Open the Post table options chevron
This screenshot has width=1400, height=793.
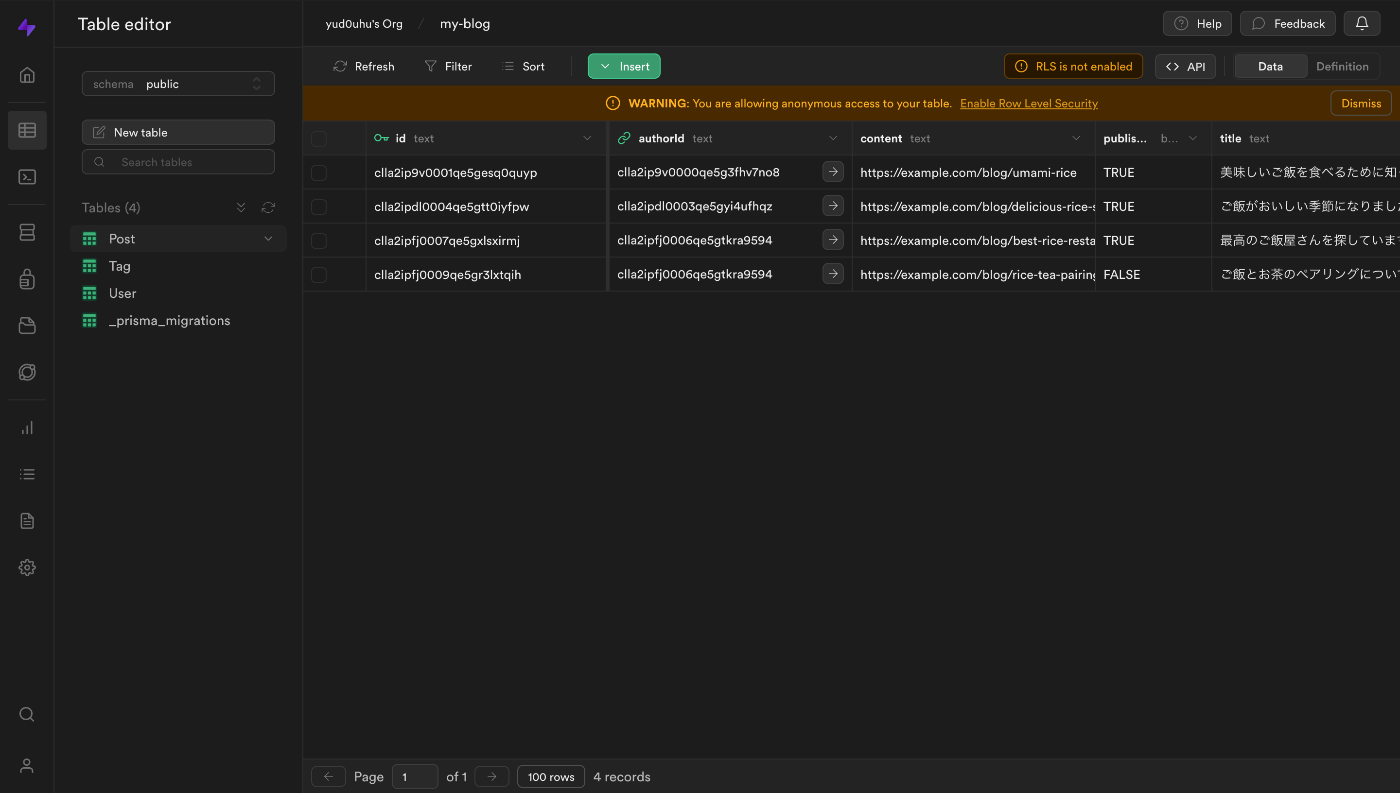(x=268, y=239)
